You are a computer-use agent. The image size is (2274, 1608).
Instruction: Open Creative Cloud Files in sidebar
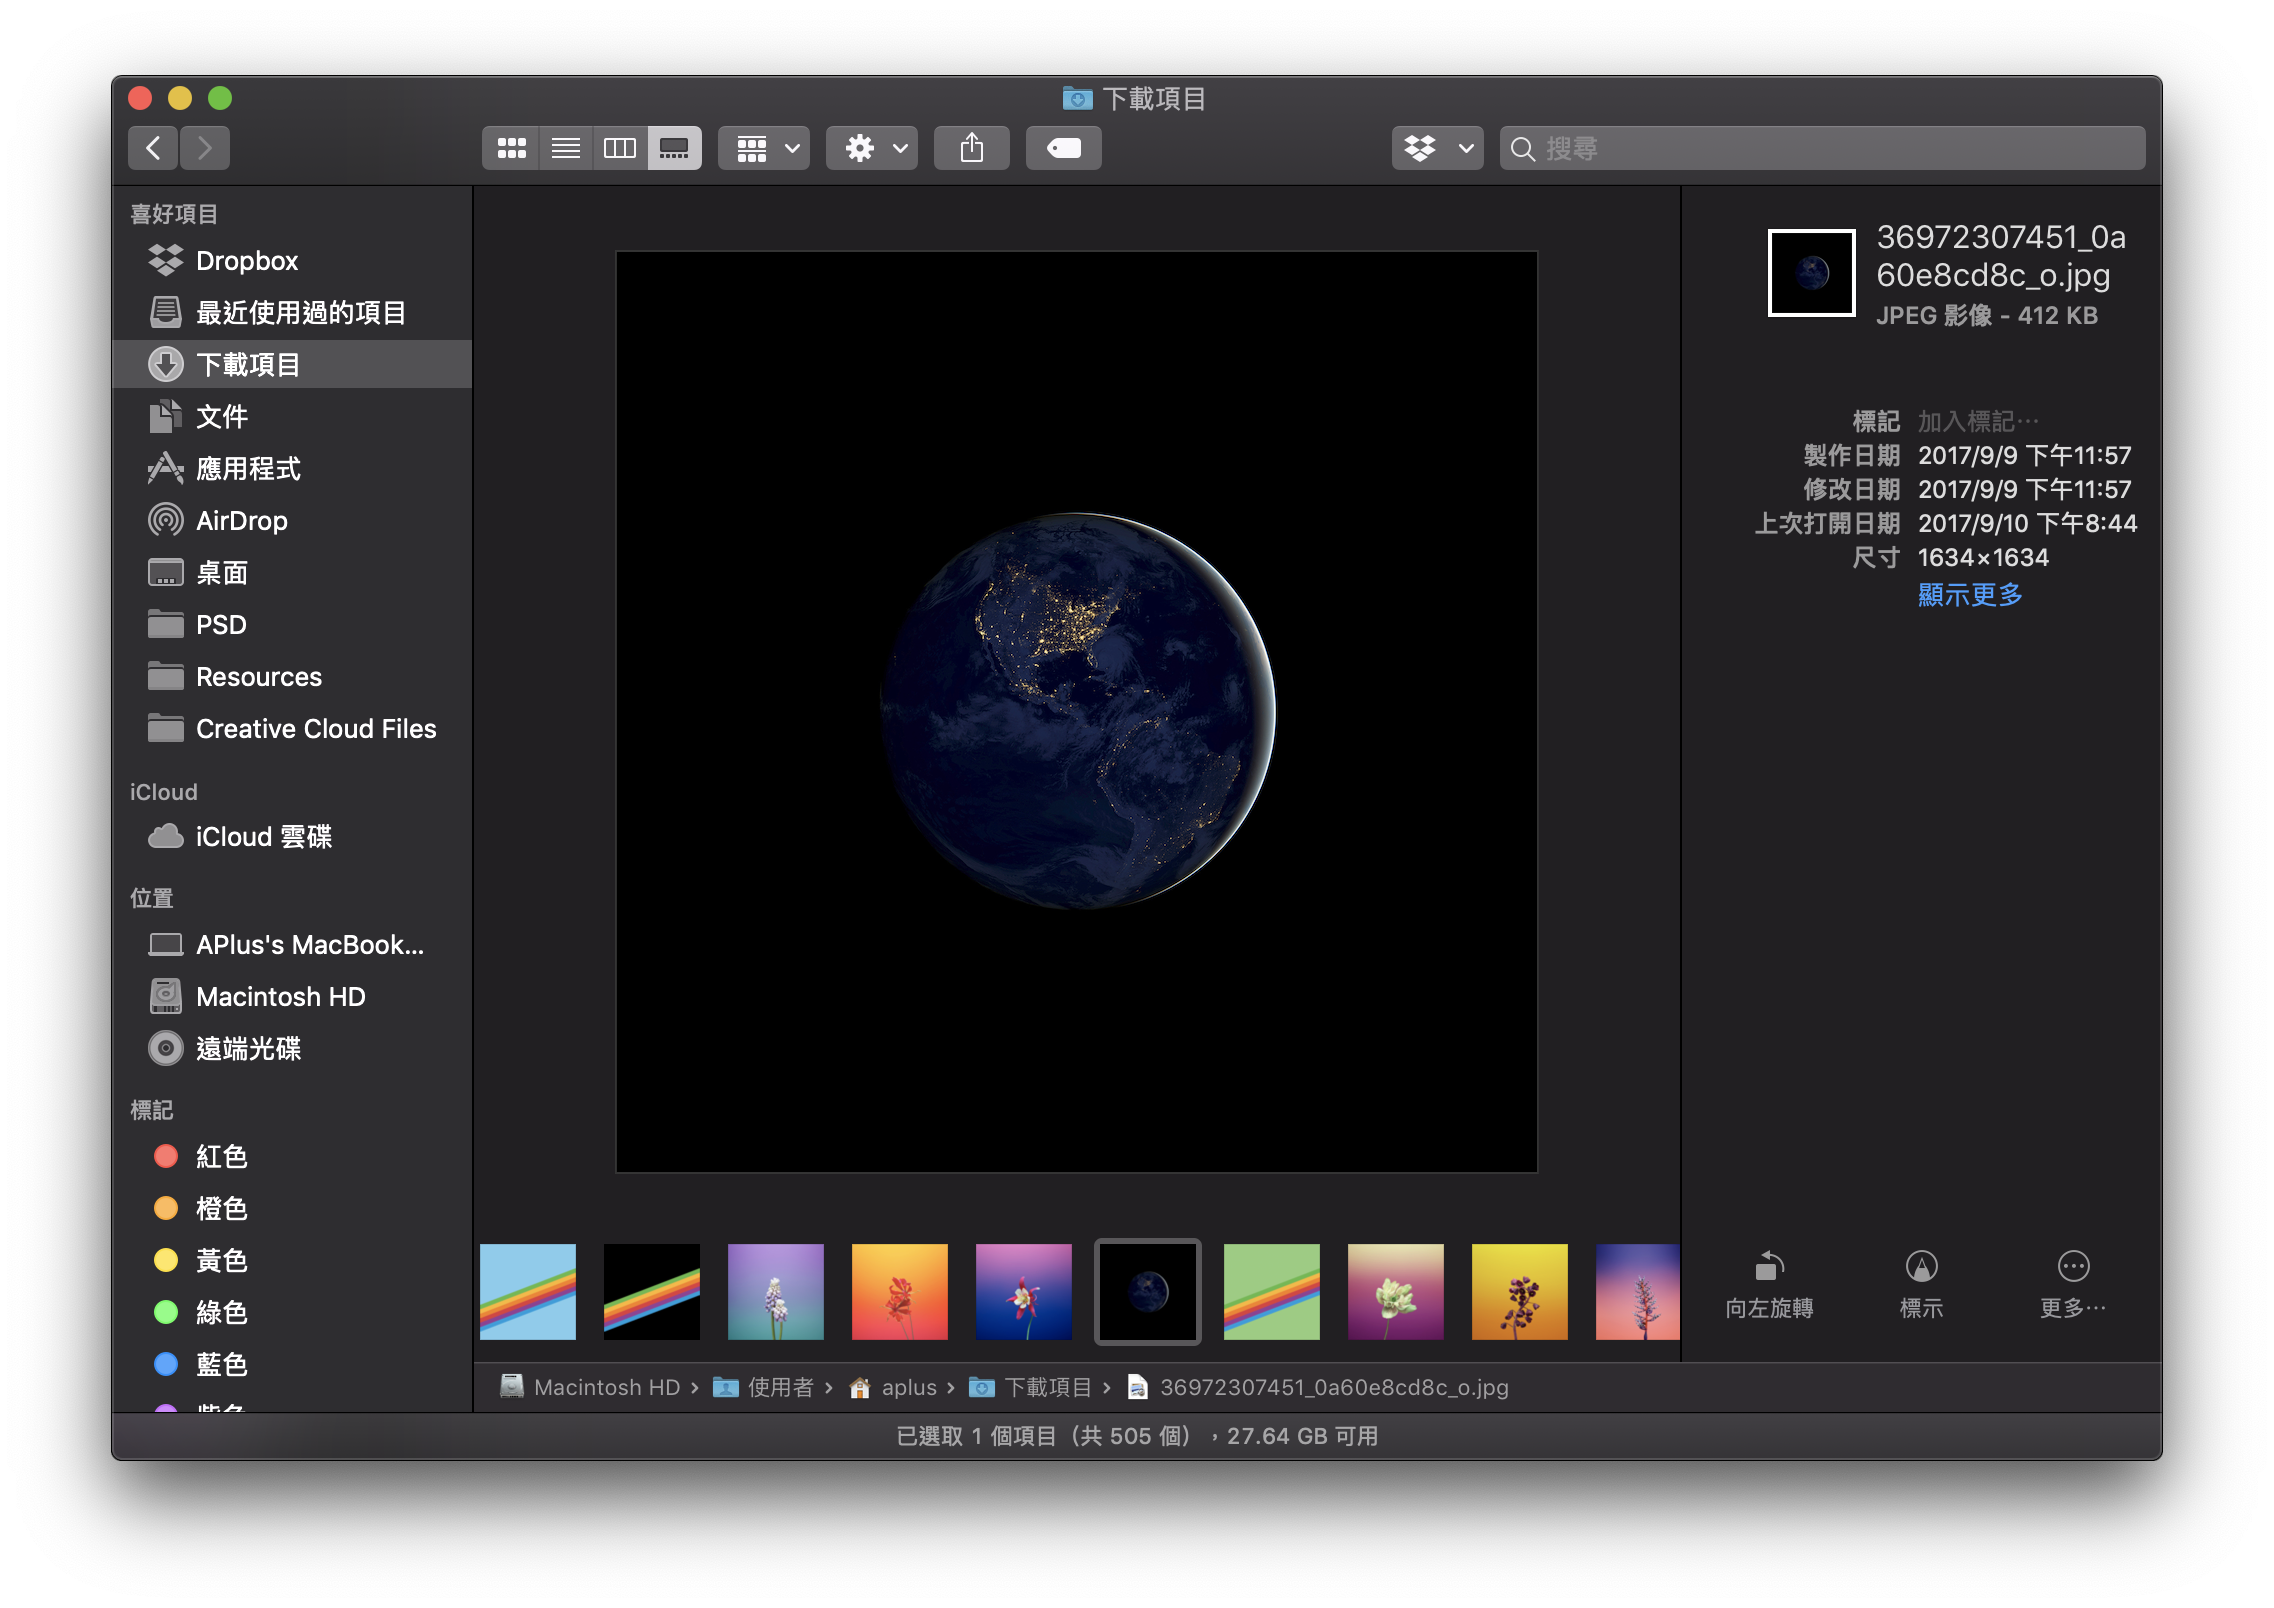pyautogui.click(x=292, y=729)
